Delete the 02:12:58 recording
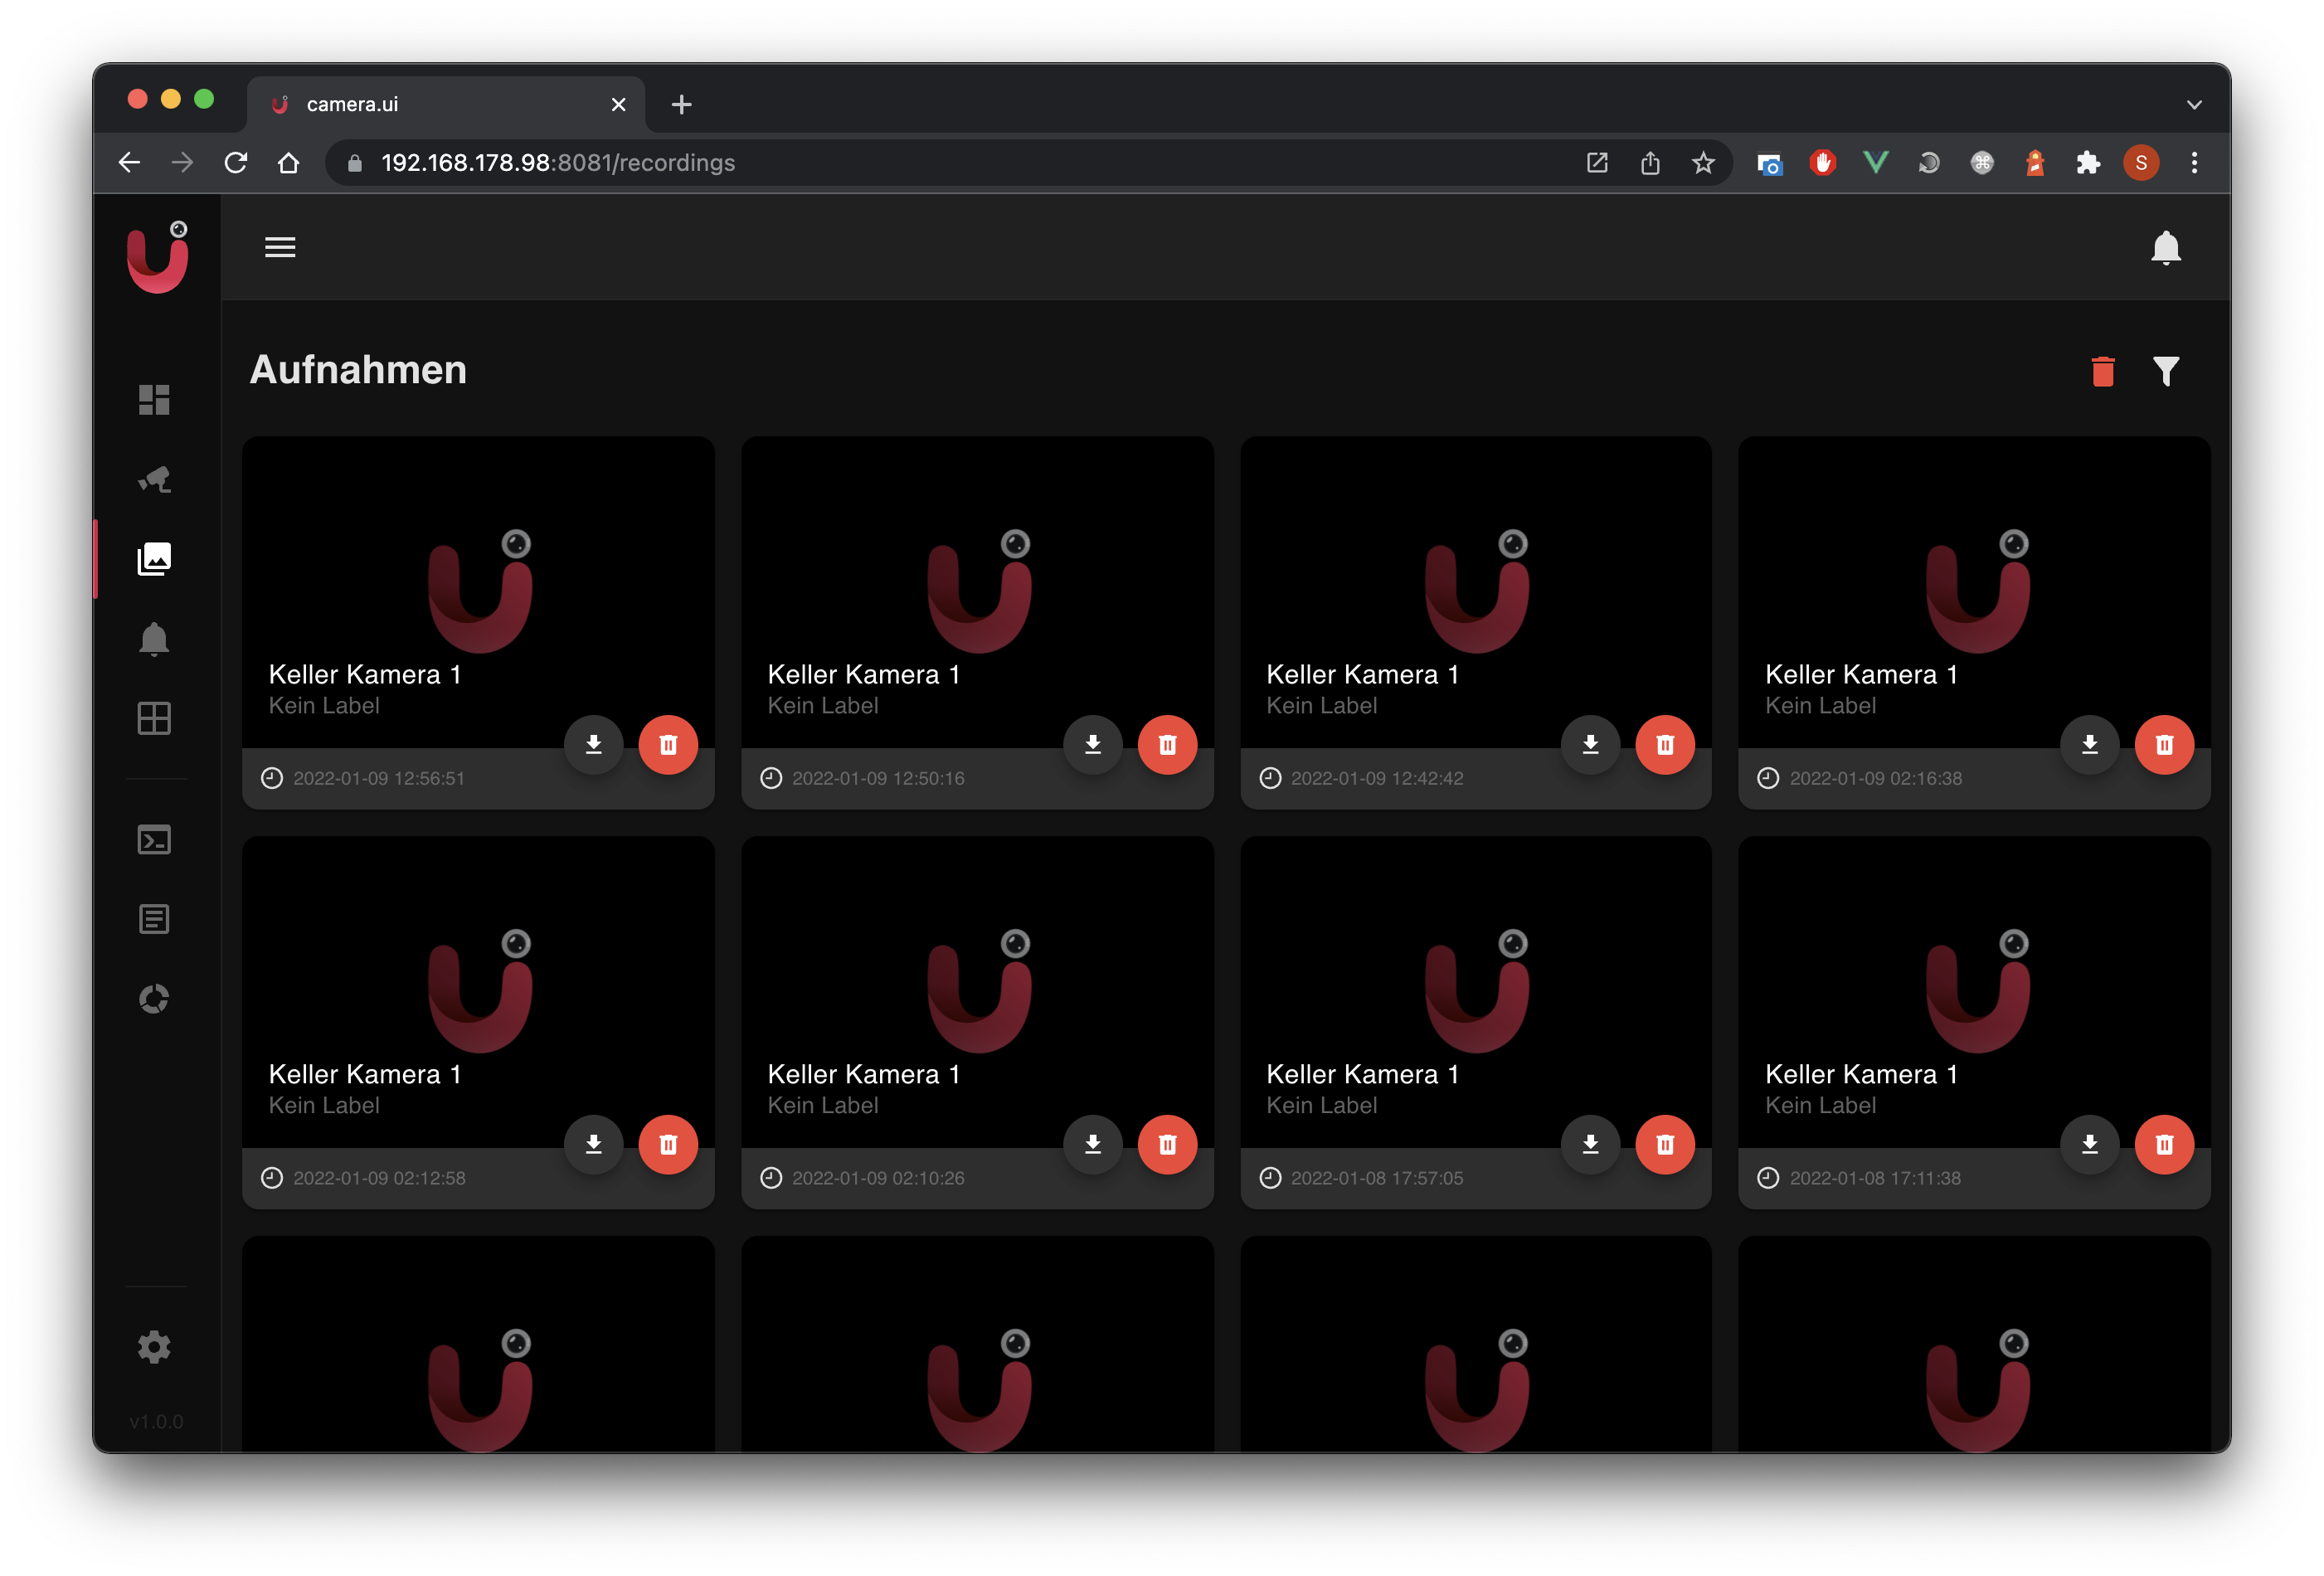Image resolution: width=2324 pixels, height=1576 pixels. pos(668,1144)
